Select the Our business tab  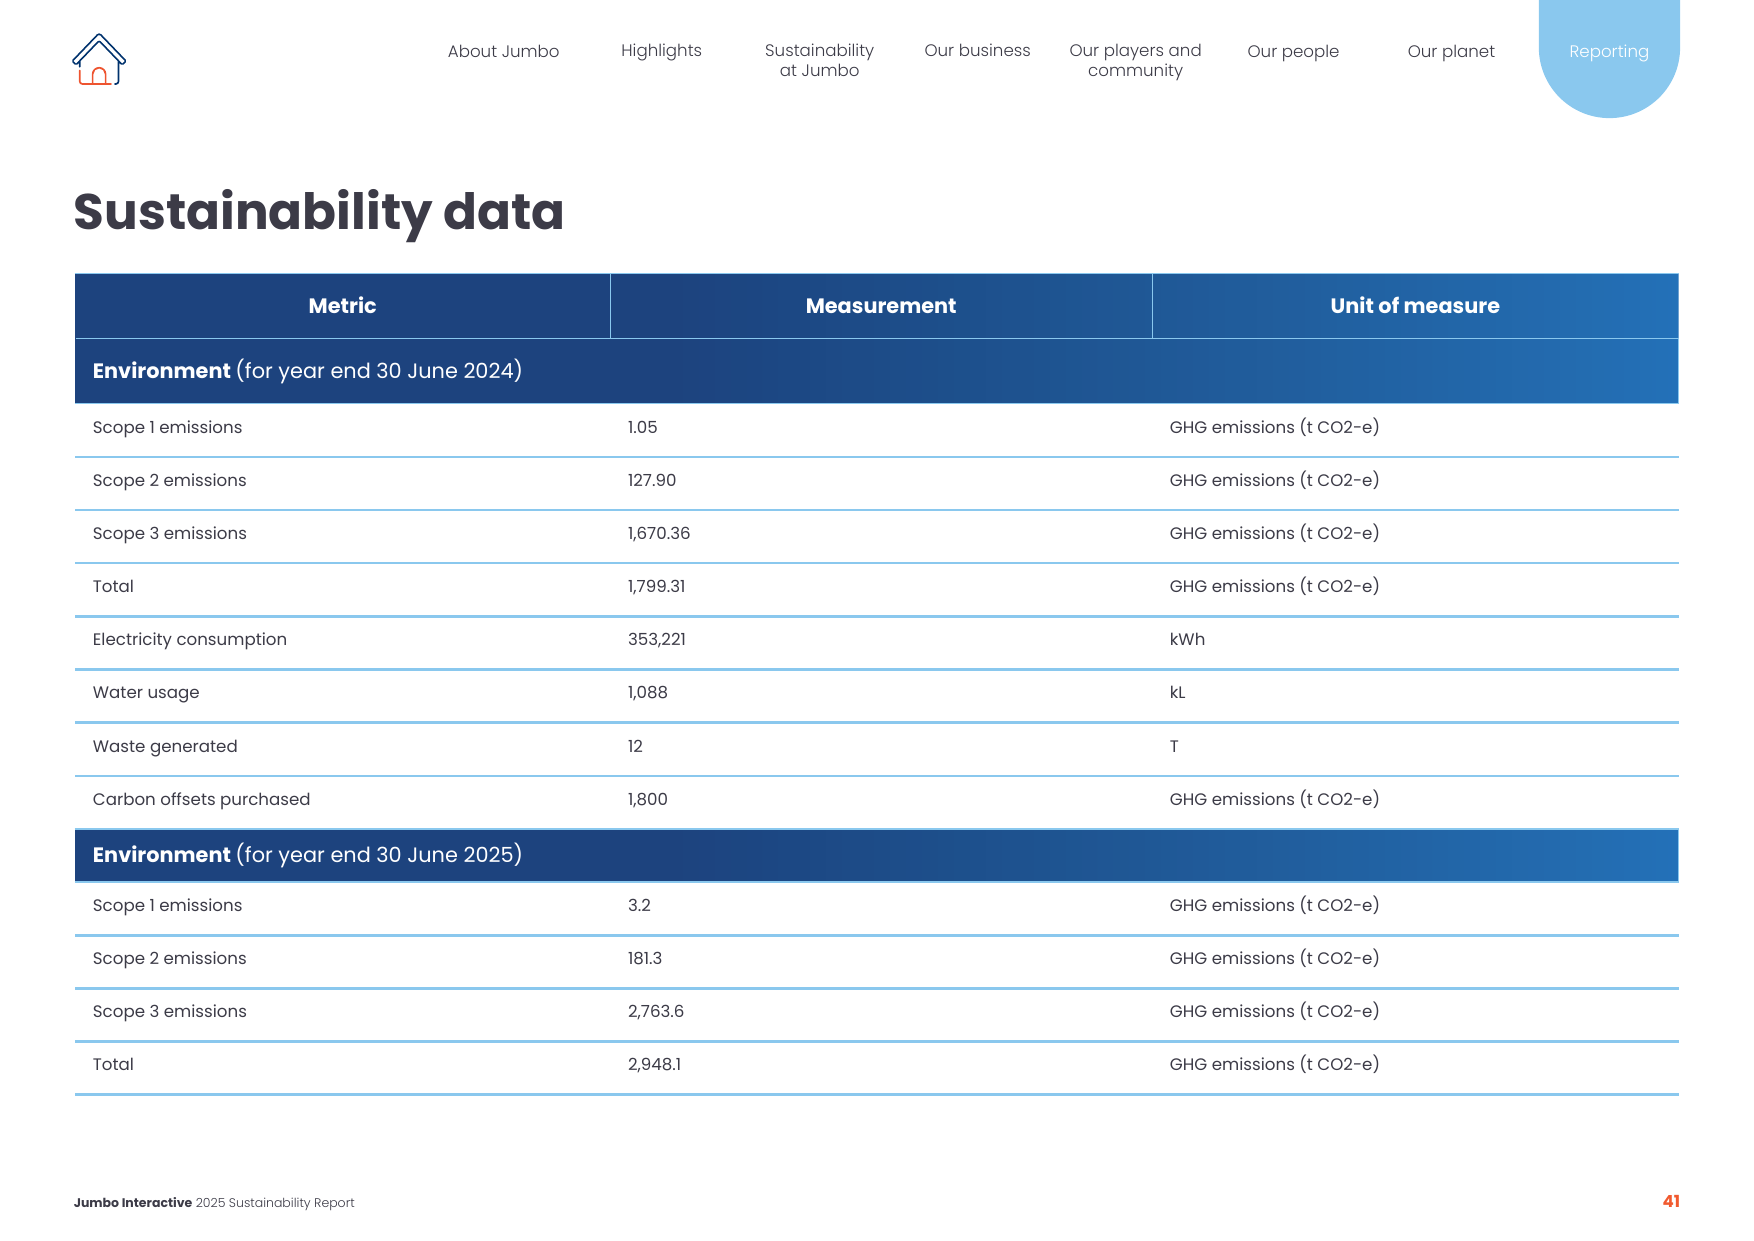977,50
